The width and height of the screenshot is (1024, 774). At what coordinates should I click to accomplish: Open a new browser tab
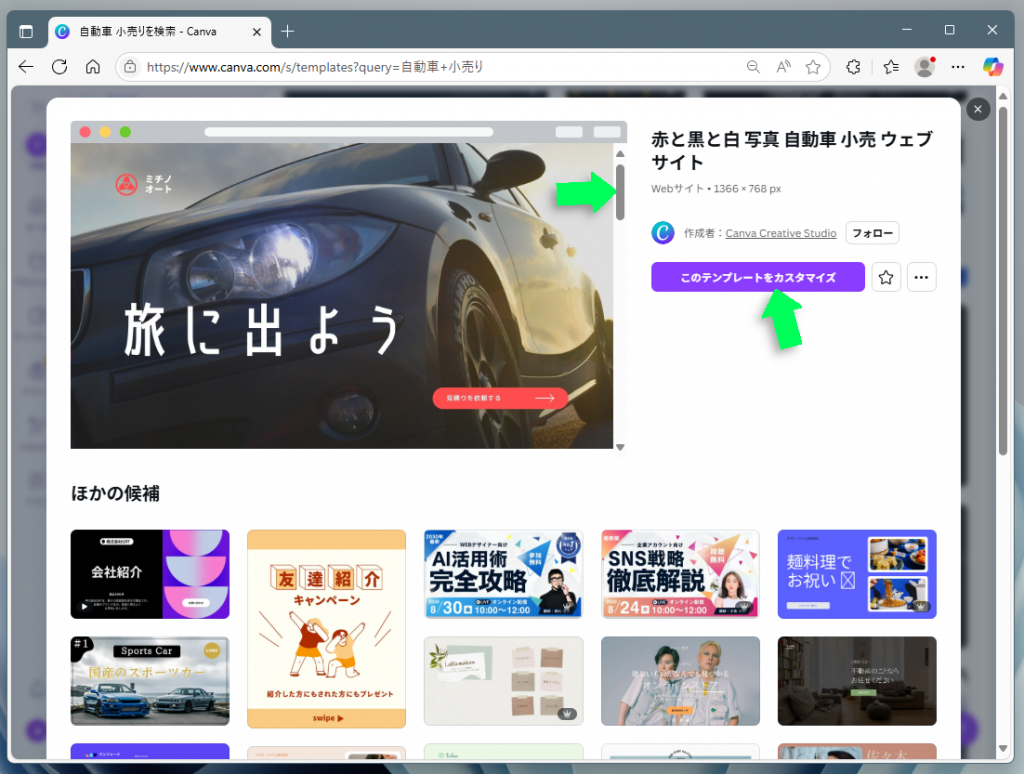coord(287,31)
